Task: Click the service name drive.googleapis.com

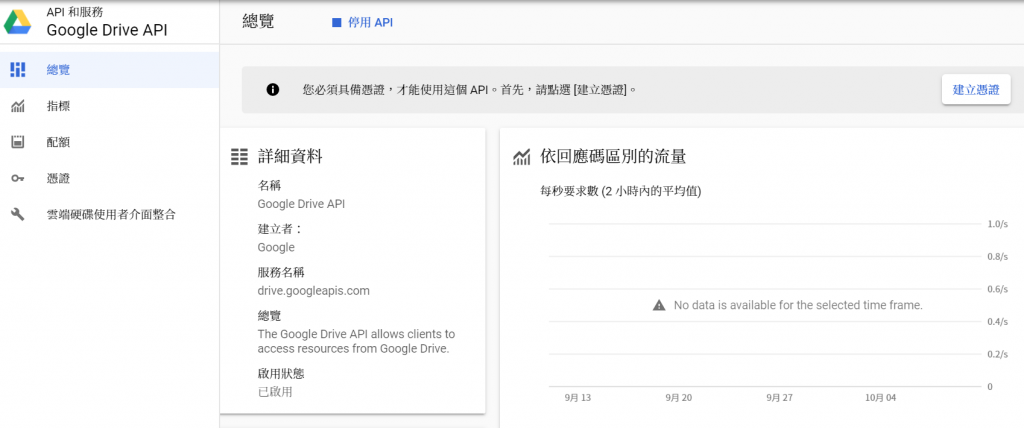Action: coord(314,291)
